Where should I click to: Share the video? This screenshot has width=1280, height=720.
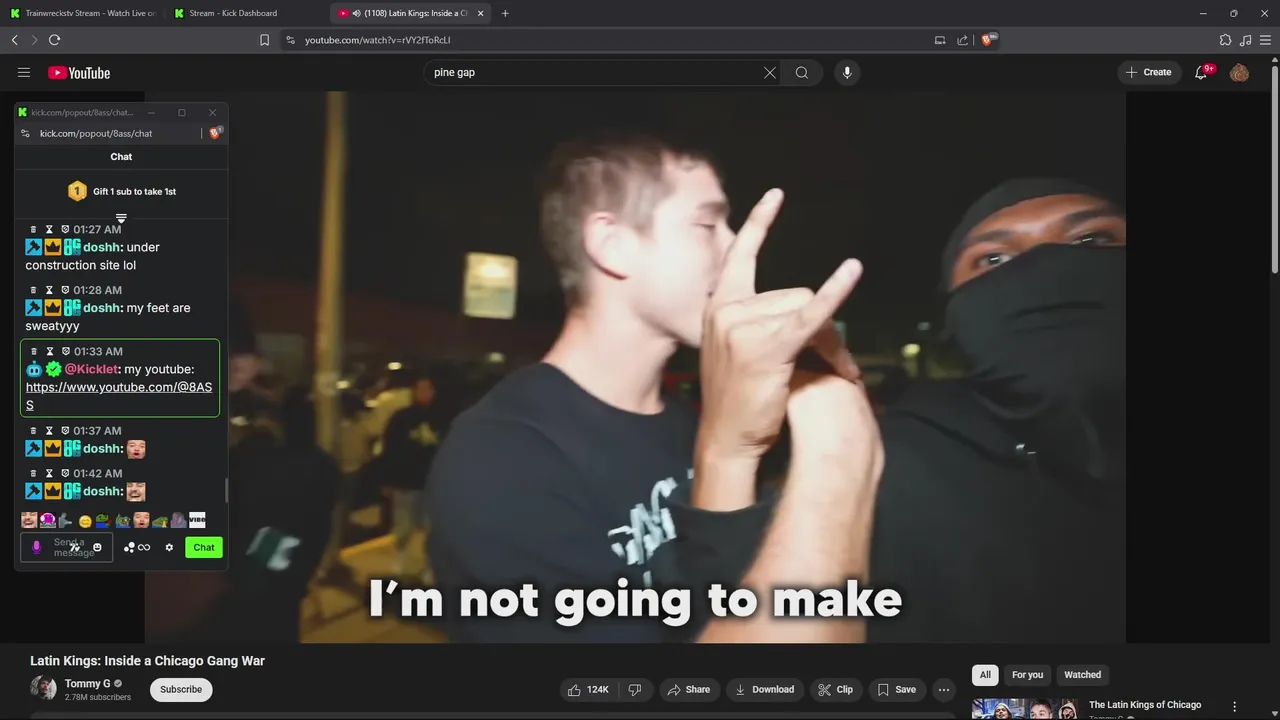(688, 689)
